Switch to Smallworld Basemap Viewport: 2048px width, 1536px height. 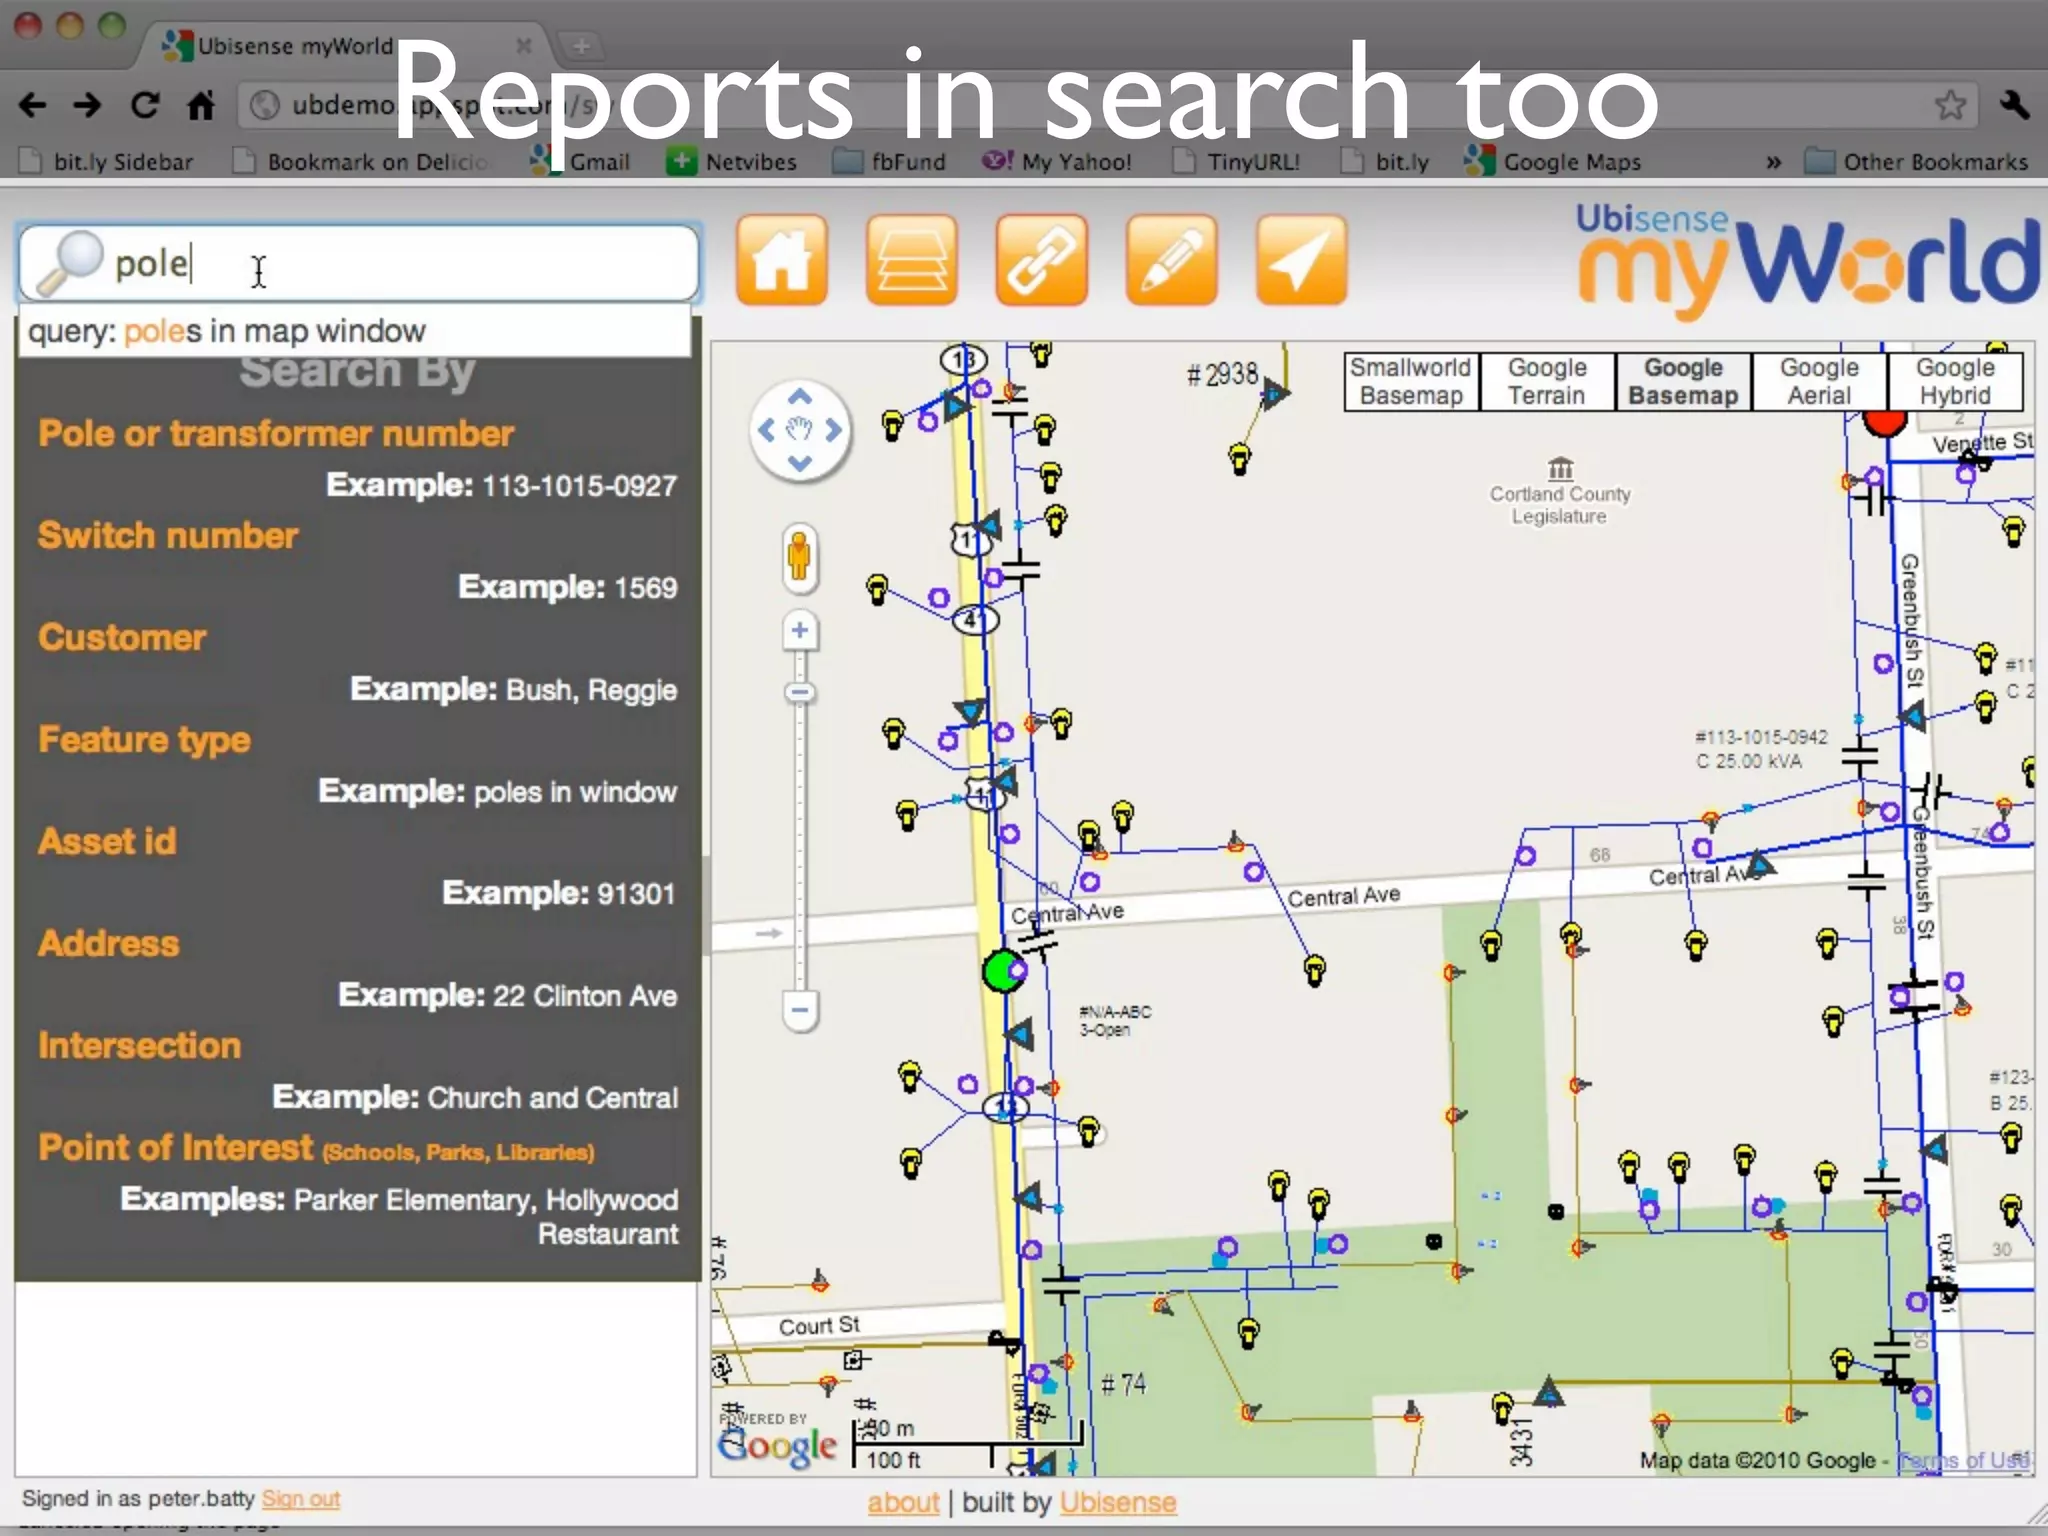tap(1411, 381)
